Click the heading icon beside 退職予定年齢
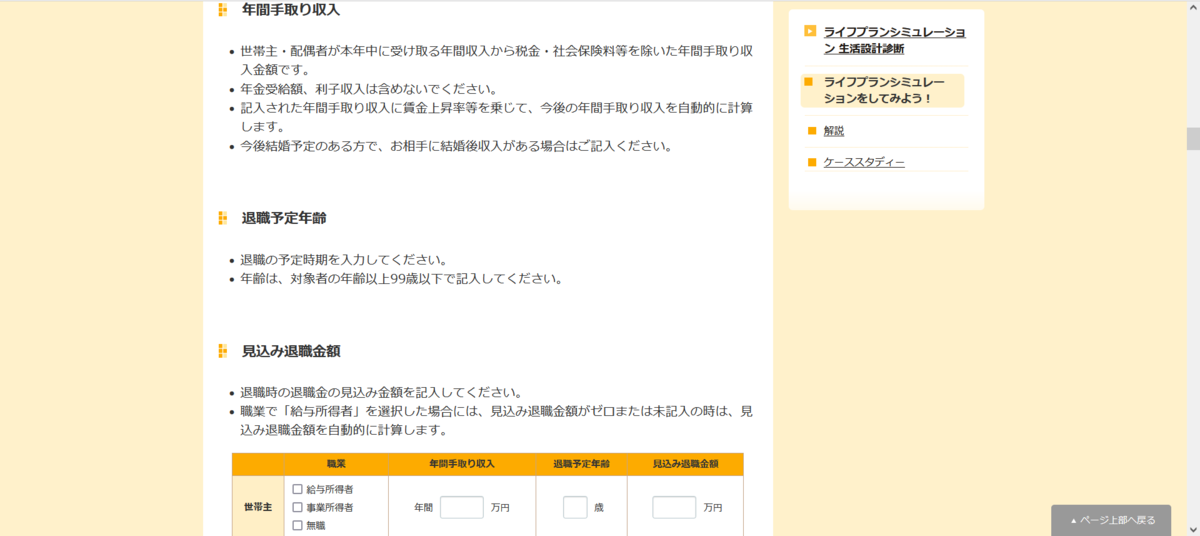1200x536 pixels. point(223,218)
